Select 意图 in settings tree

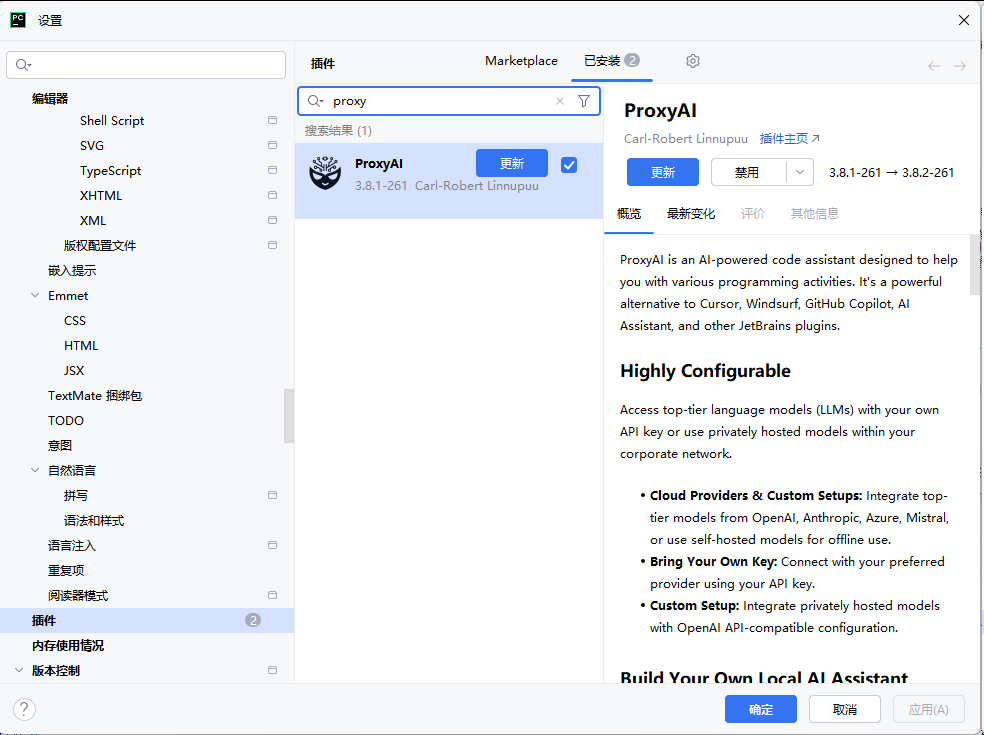(x=60, y=446)
